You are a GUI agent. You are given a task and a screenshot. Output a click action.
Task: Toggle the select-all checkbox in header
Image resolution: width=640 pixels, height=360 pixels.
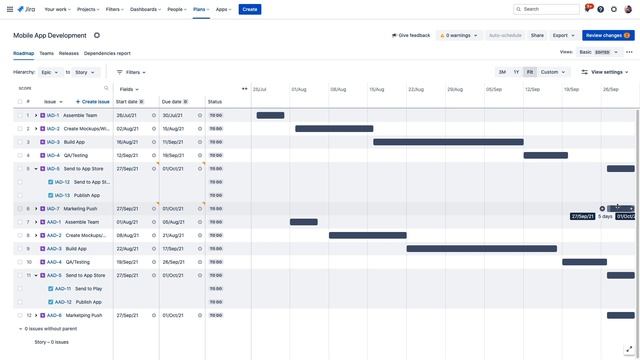click(20, 102)
